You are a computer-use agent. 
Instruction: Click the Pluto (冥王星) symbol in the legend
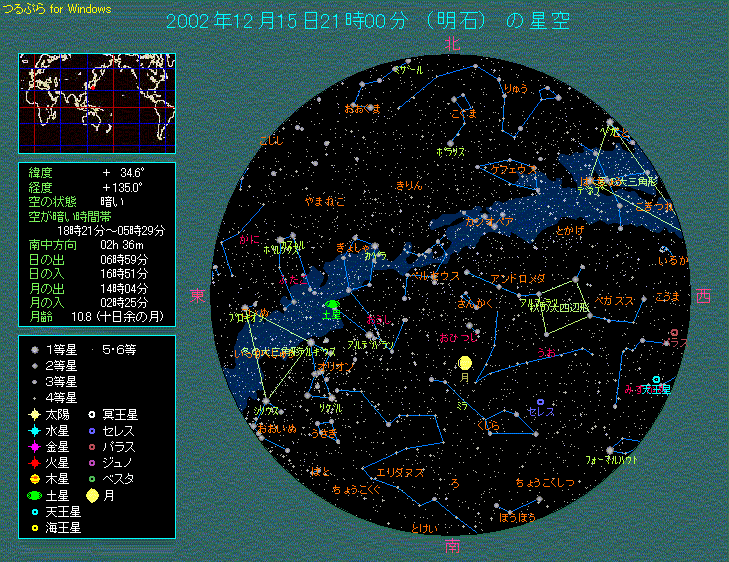pos(92,414)
